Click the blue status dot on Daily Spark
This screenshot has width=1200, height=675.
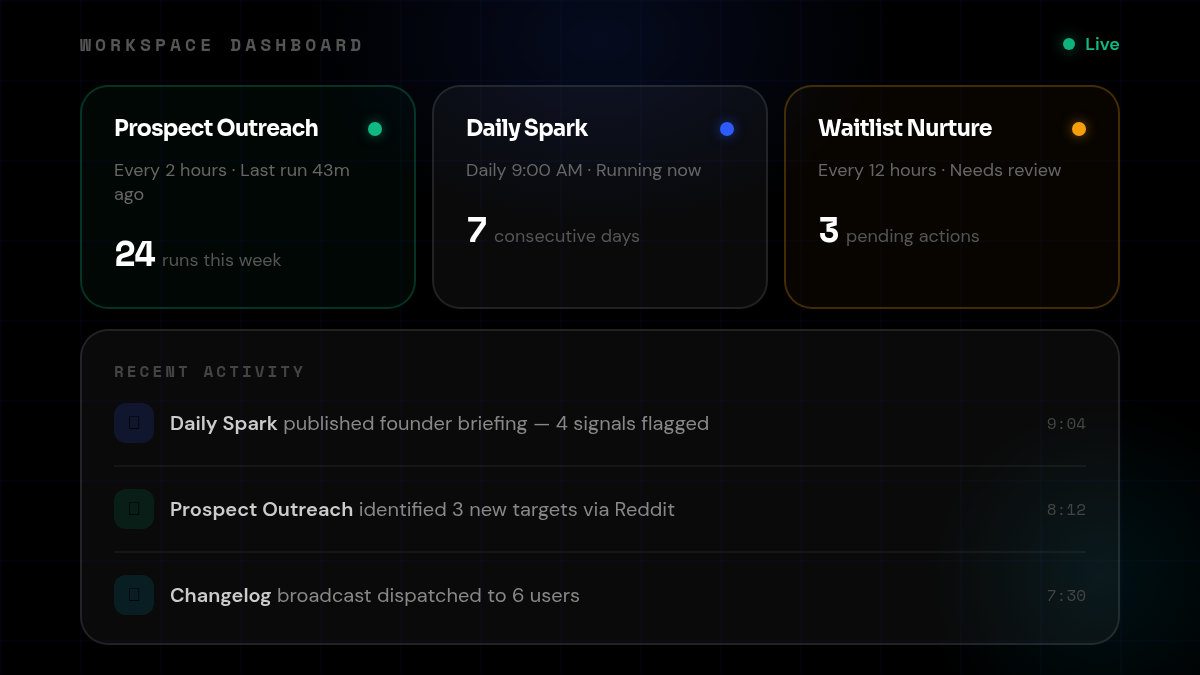click(727, 128)
